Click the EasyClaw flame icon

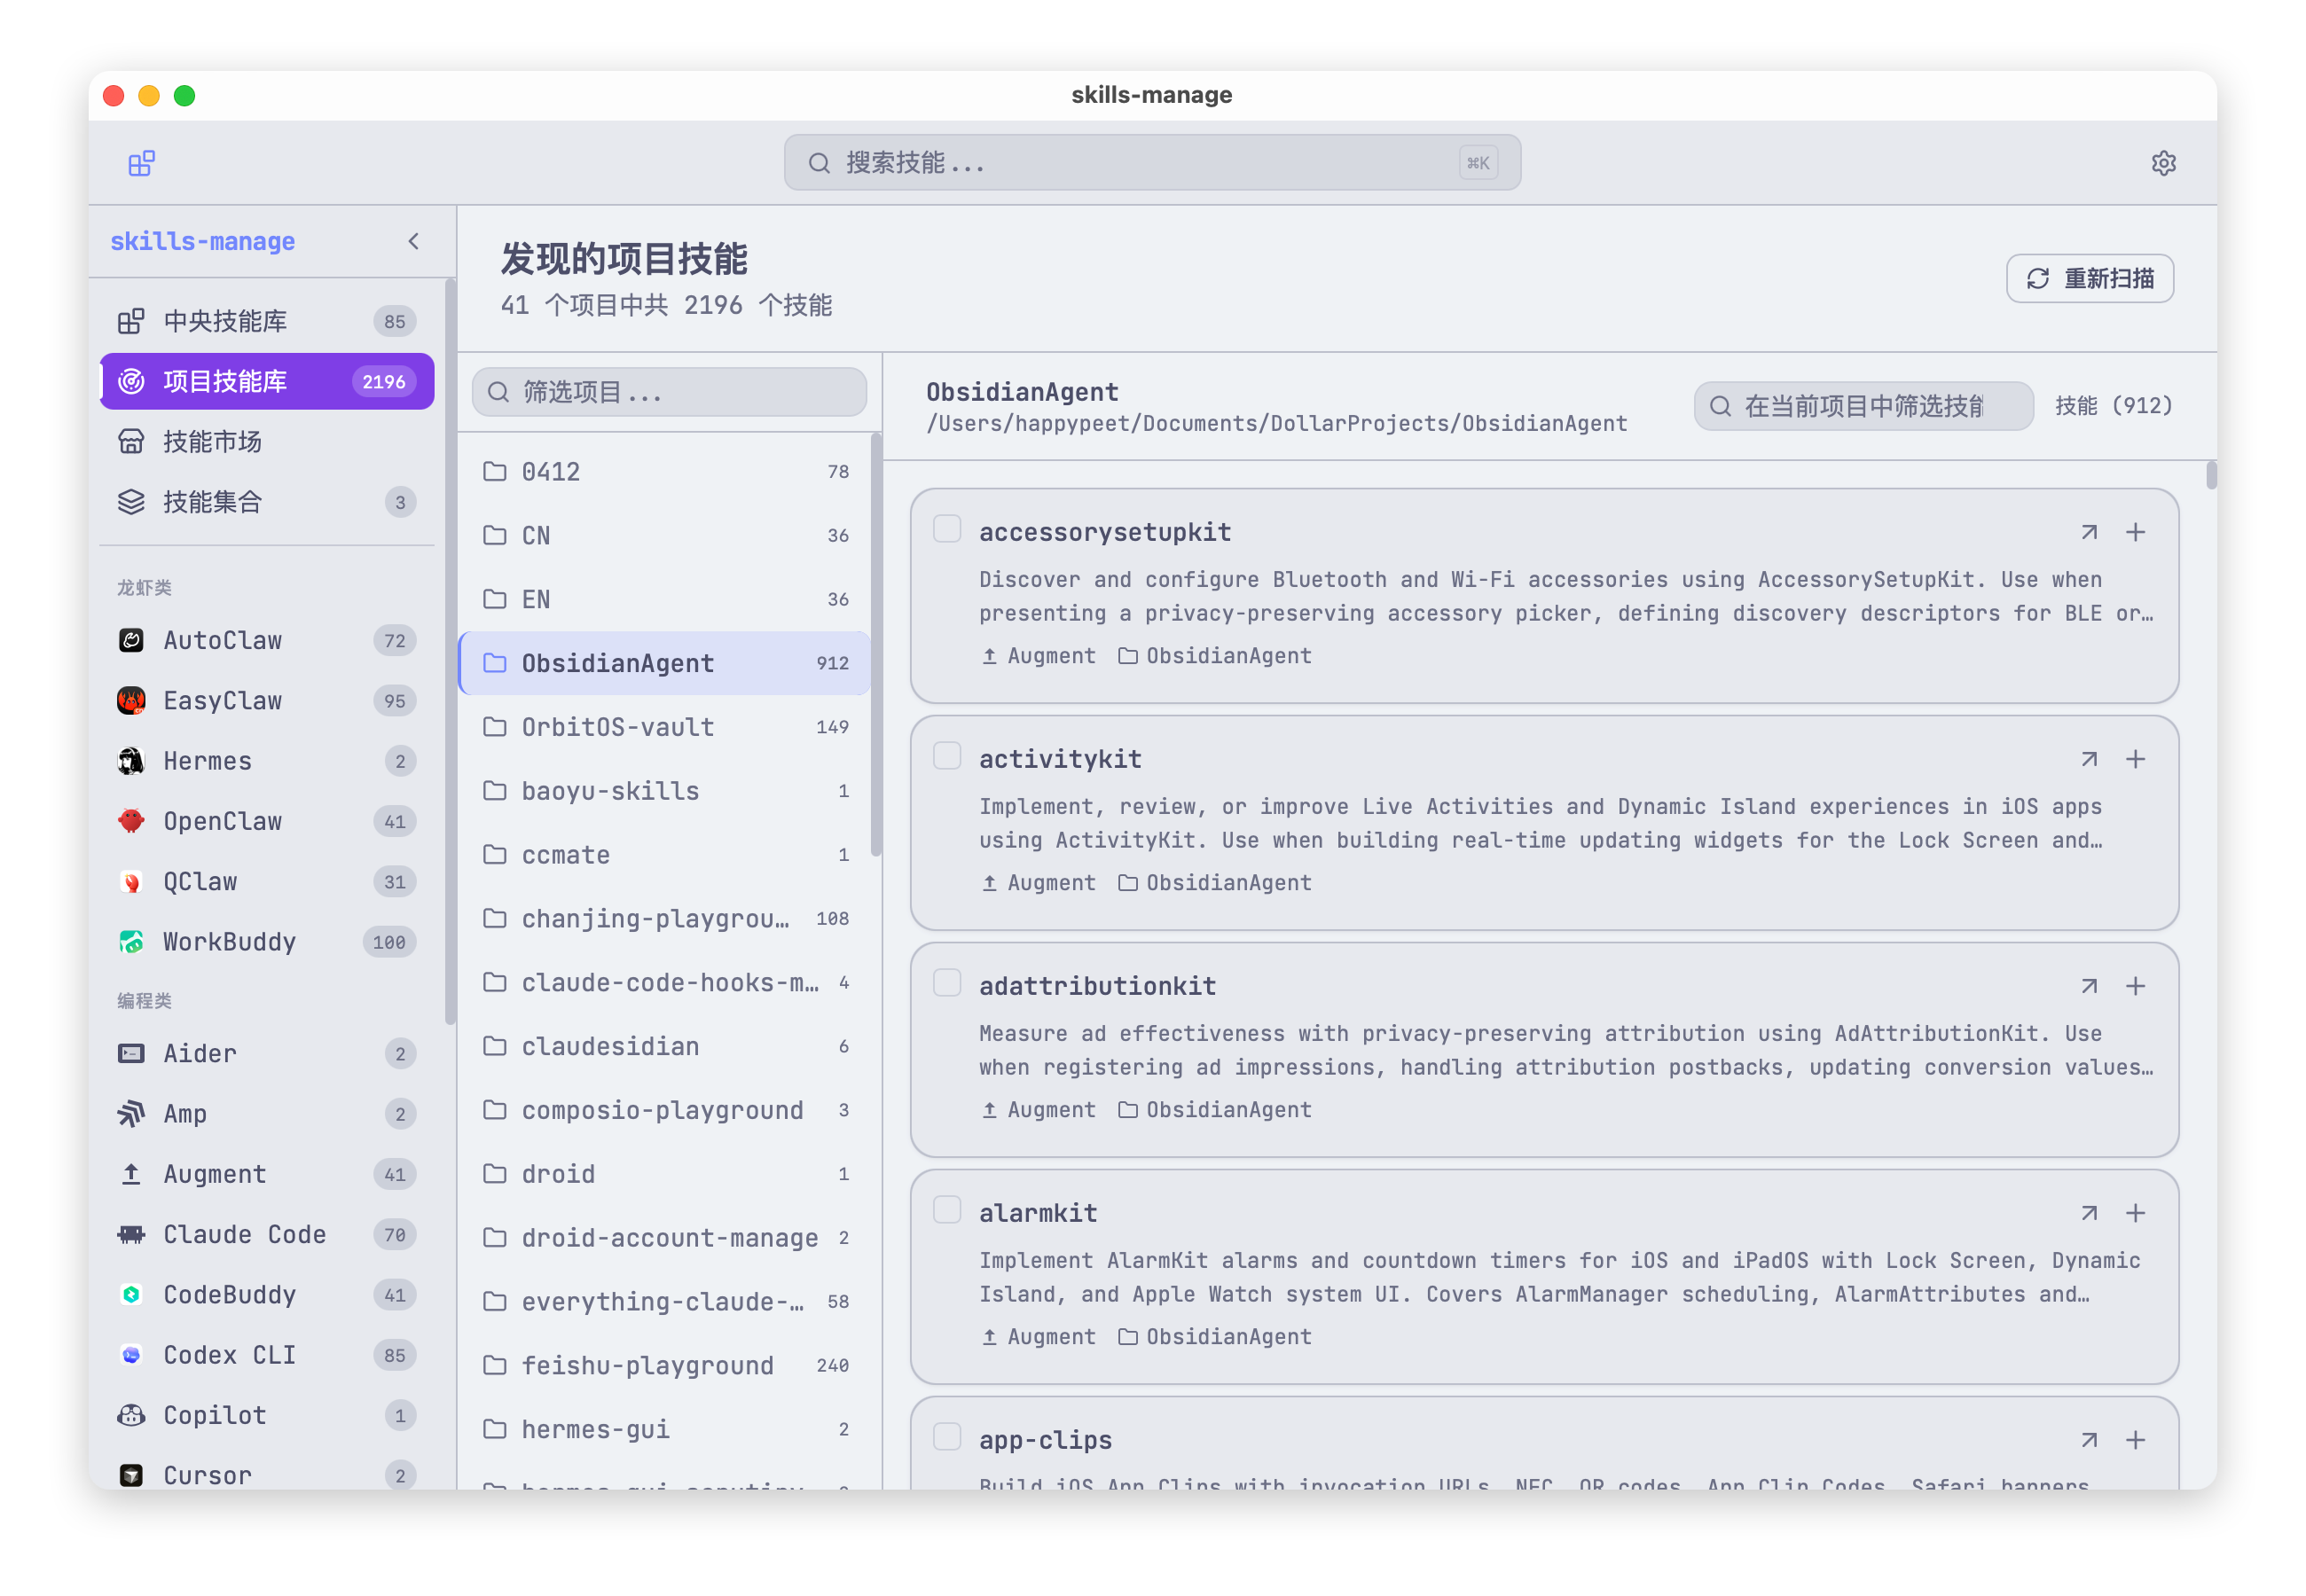pyautogui.click(x=131, y=700)
